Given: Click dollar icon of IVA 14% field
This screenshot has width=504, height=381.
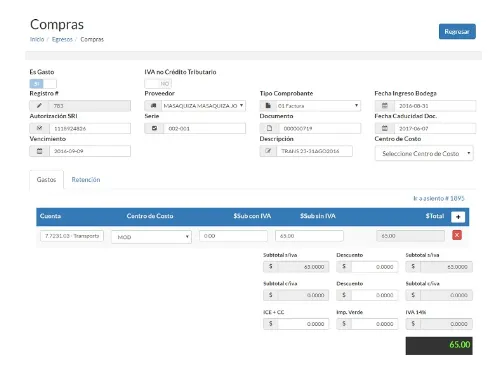Looking at the screenshot, I should [413, 323].
